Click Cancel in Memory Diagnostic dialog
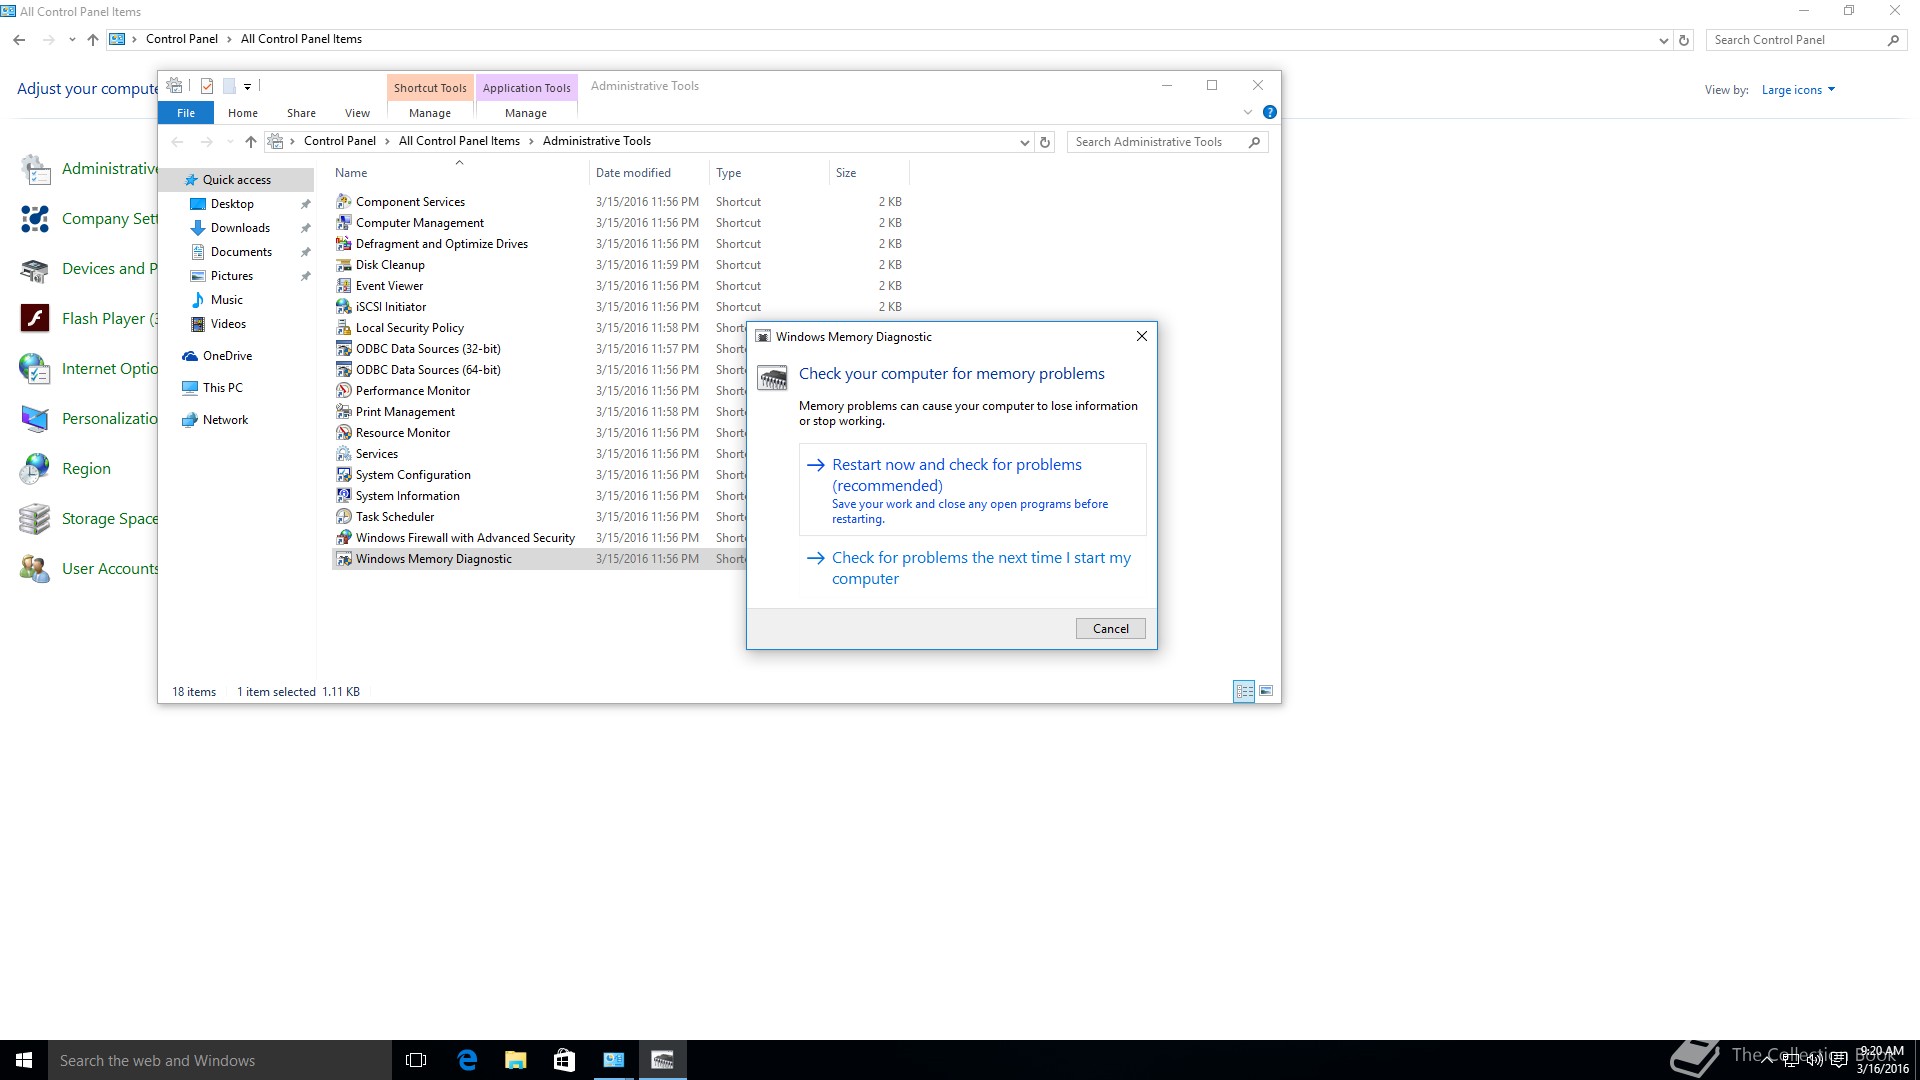Screen dimensions: 1920x1080 point(1110,629)
